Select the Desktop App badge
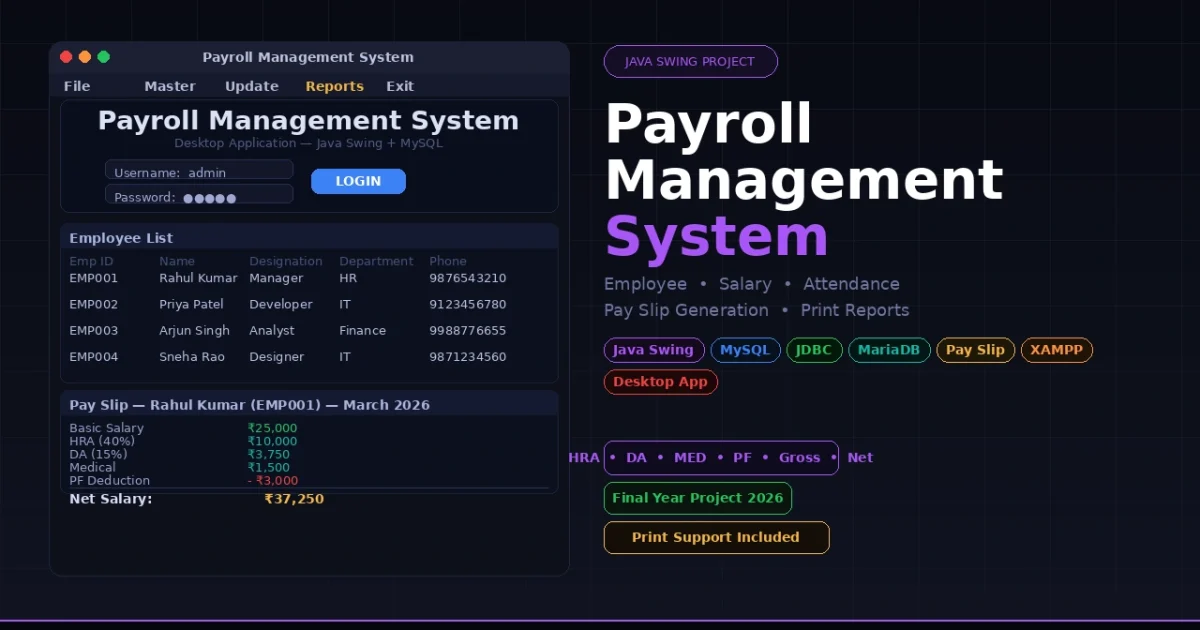 tap(660, 381)
